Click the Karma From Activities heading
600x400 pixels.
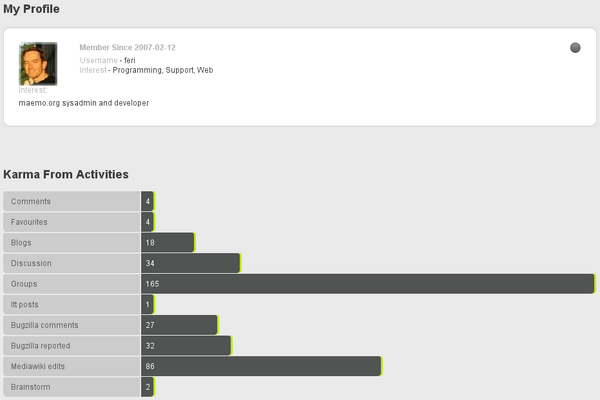[66, 175]
